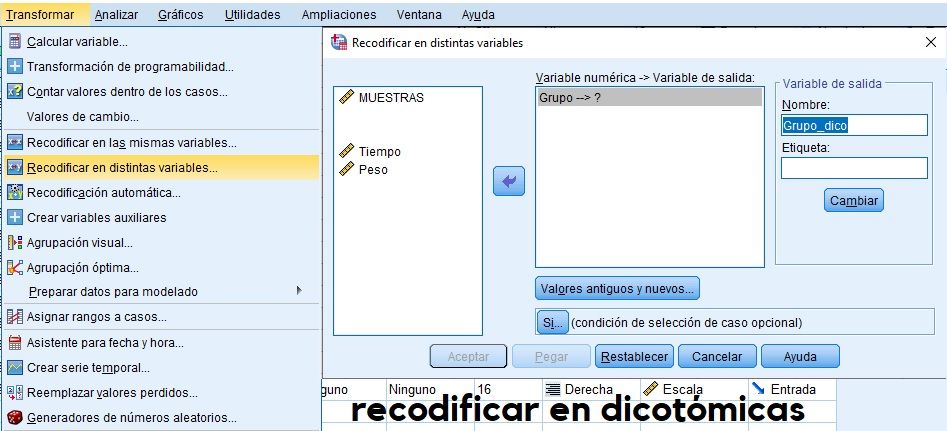Click the Cambiar button

tap(853, 200)
